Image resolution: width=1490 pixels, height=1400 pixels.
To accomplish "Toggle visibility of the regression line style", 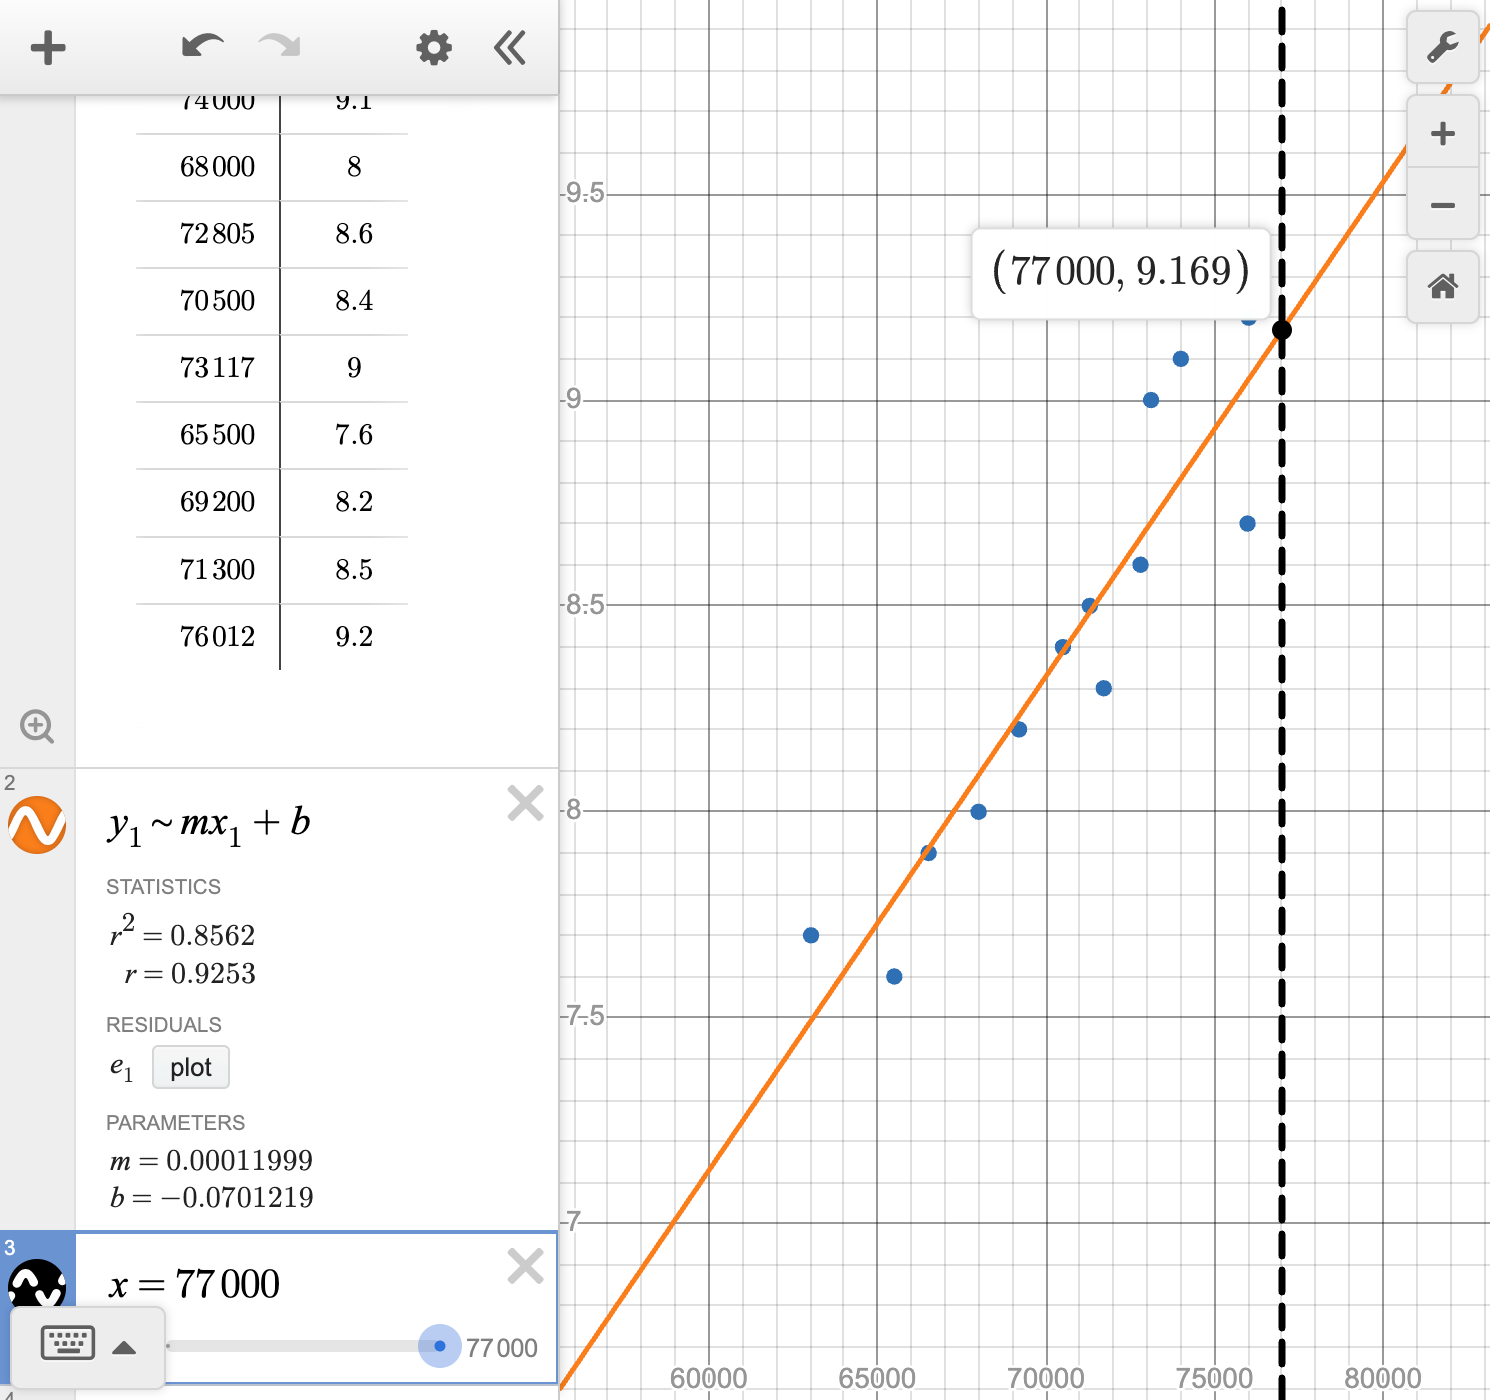I will (x=37, y=825).
